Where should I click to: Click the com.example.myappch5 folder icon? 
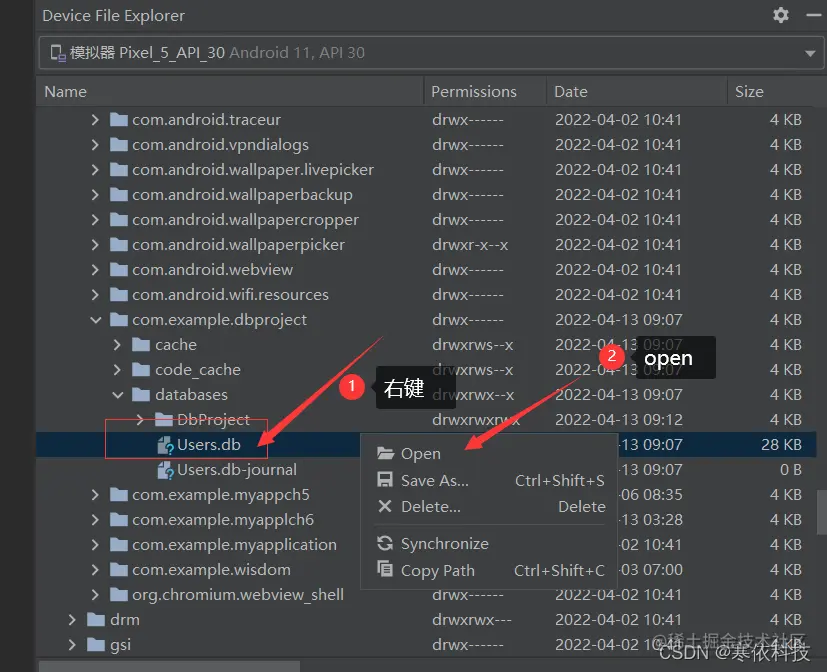[119, 495]
